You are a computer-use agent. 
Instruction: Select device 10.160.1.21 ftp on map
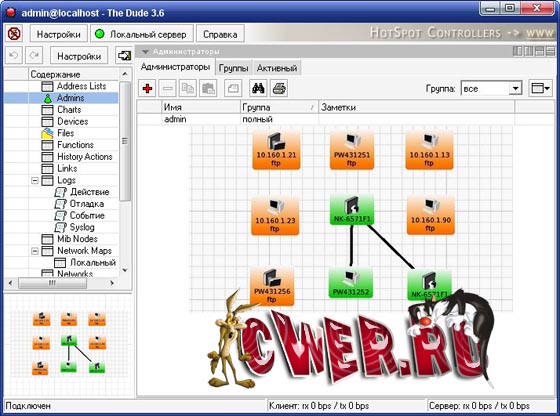click(x=276, y=150)
